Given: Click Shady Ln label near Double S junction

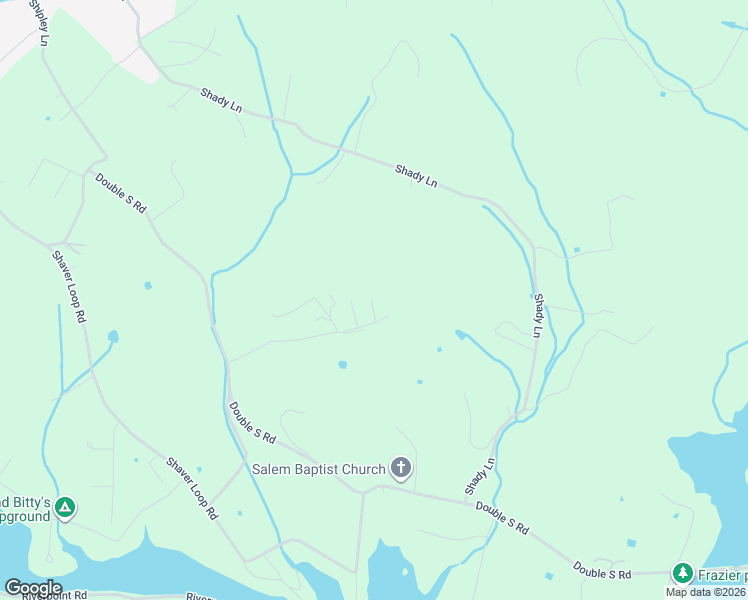Looking at the screenshot, I should point(480,476).
